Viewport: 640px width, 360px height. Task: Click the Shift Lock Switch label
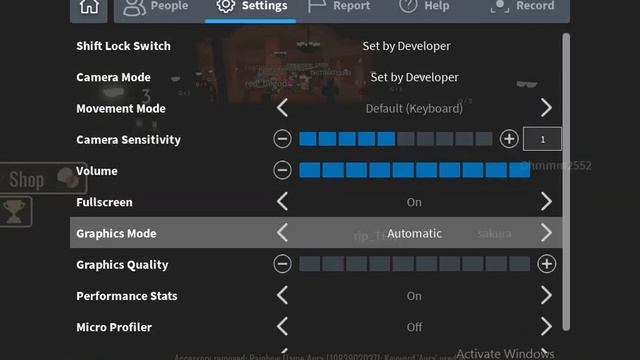(x=123, y=46)
